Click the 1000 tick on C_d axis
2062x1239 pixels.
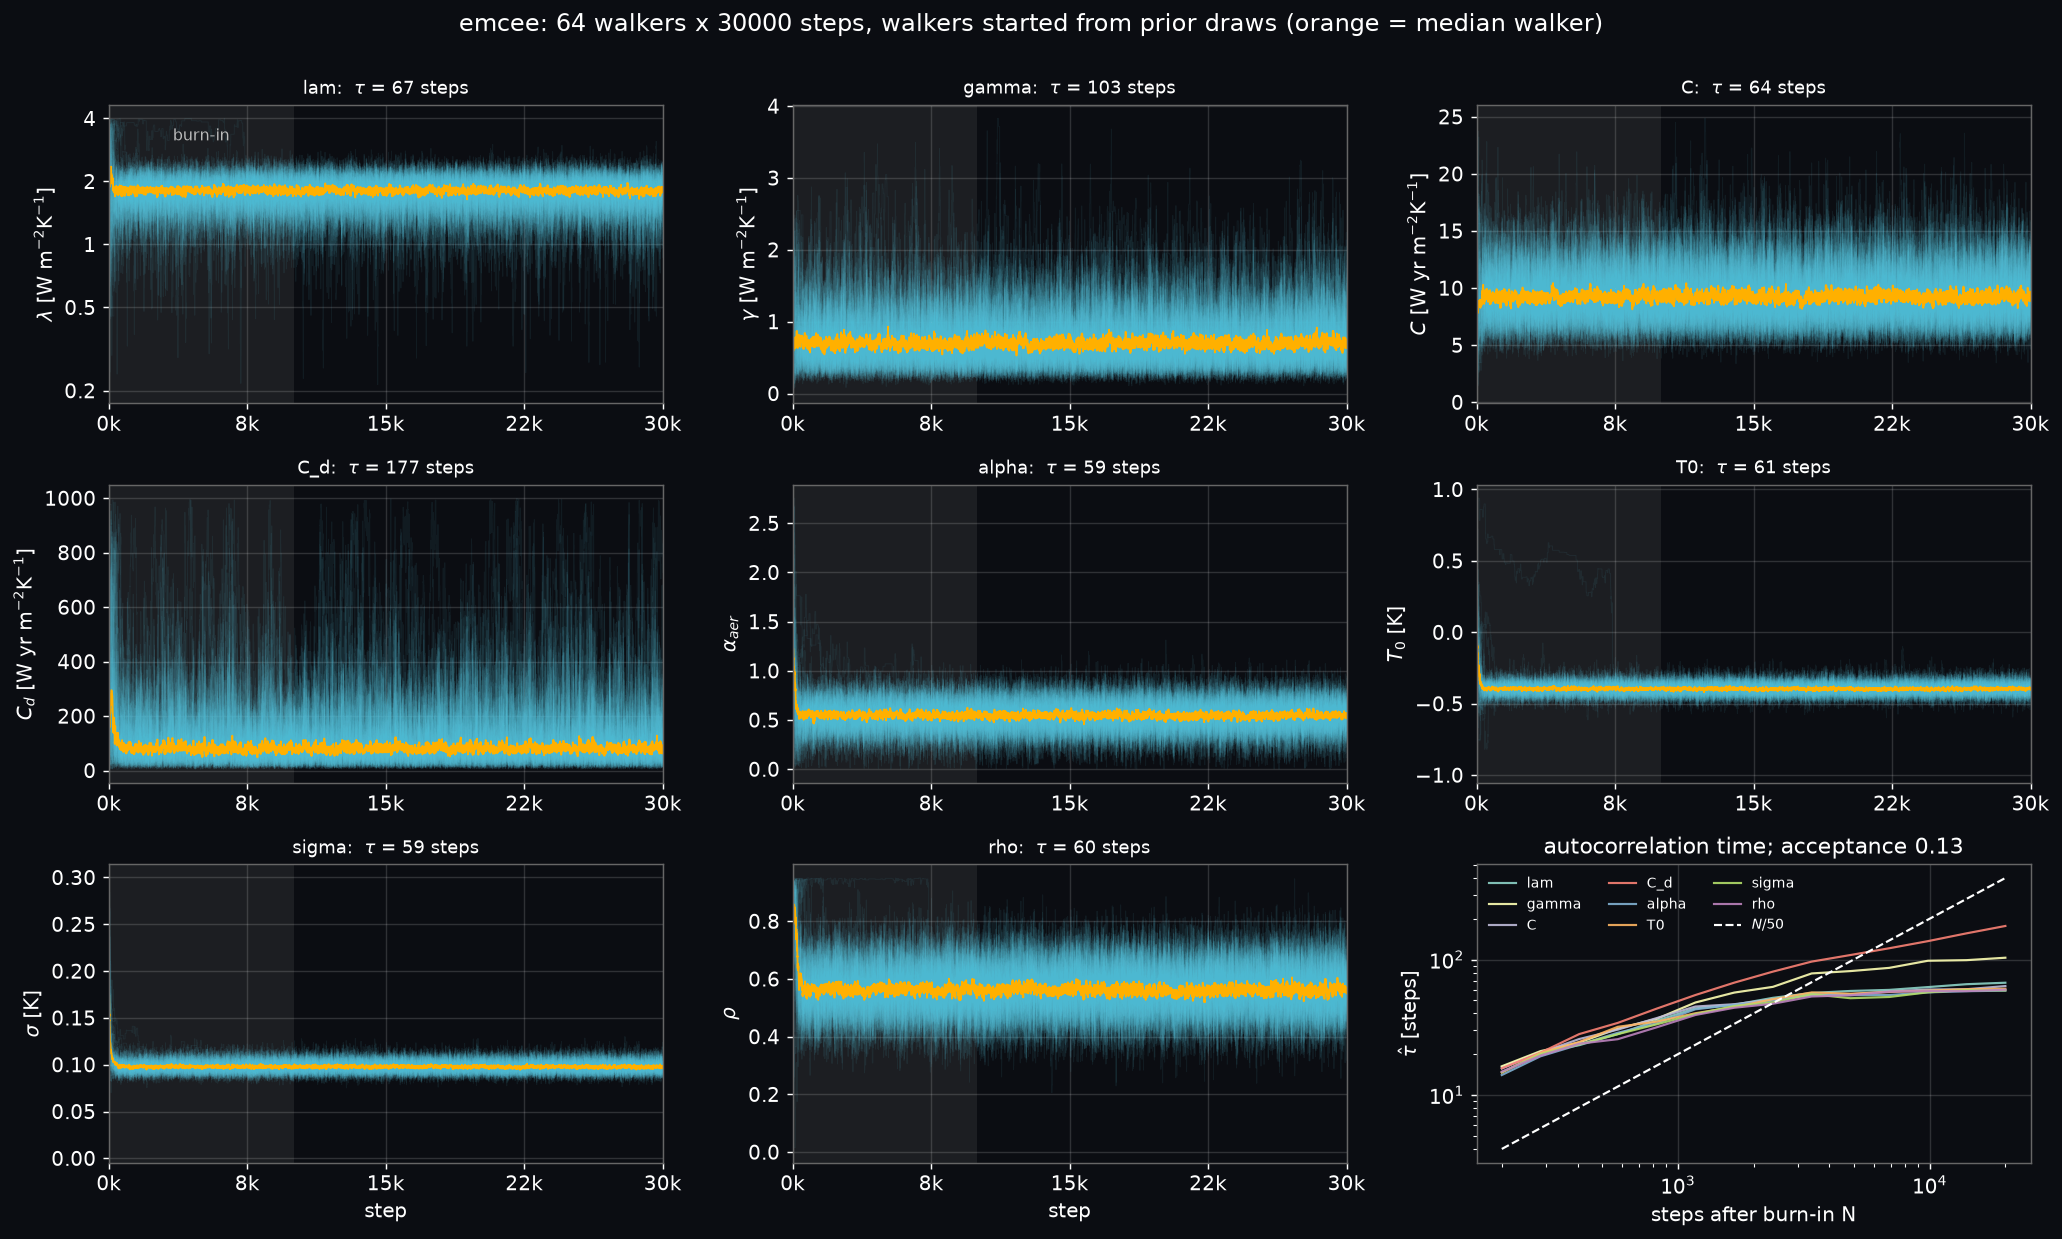[x=71, y=499]
